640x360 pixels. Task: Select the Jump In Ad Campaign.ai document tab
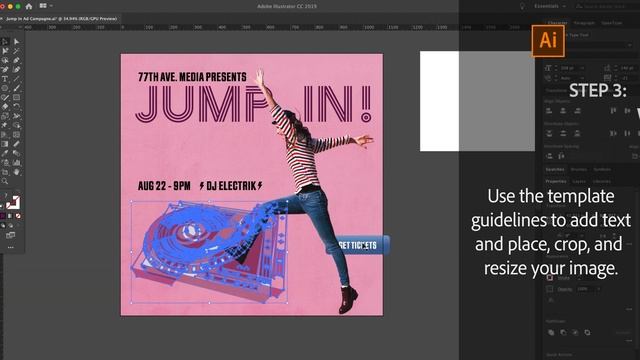coord(61,19)
